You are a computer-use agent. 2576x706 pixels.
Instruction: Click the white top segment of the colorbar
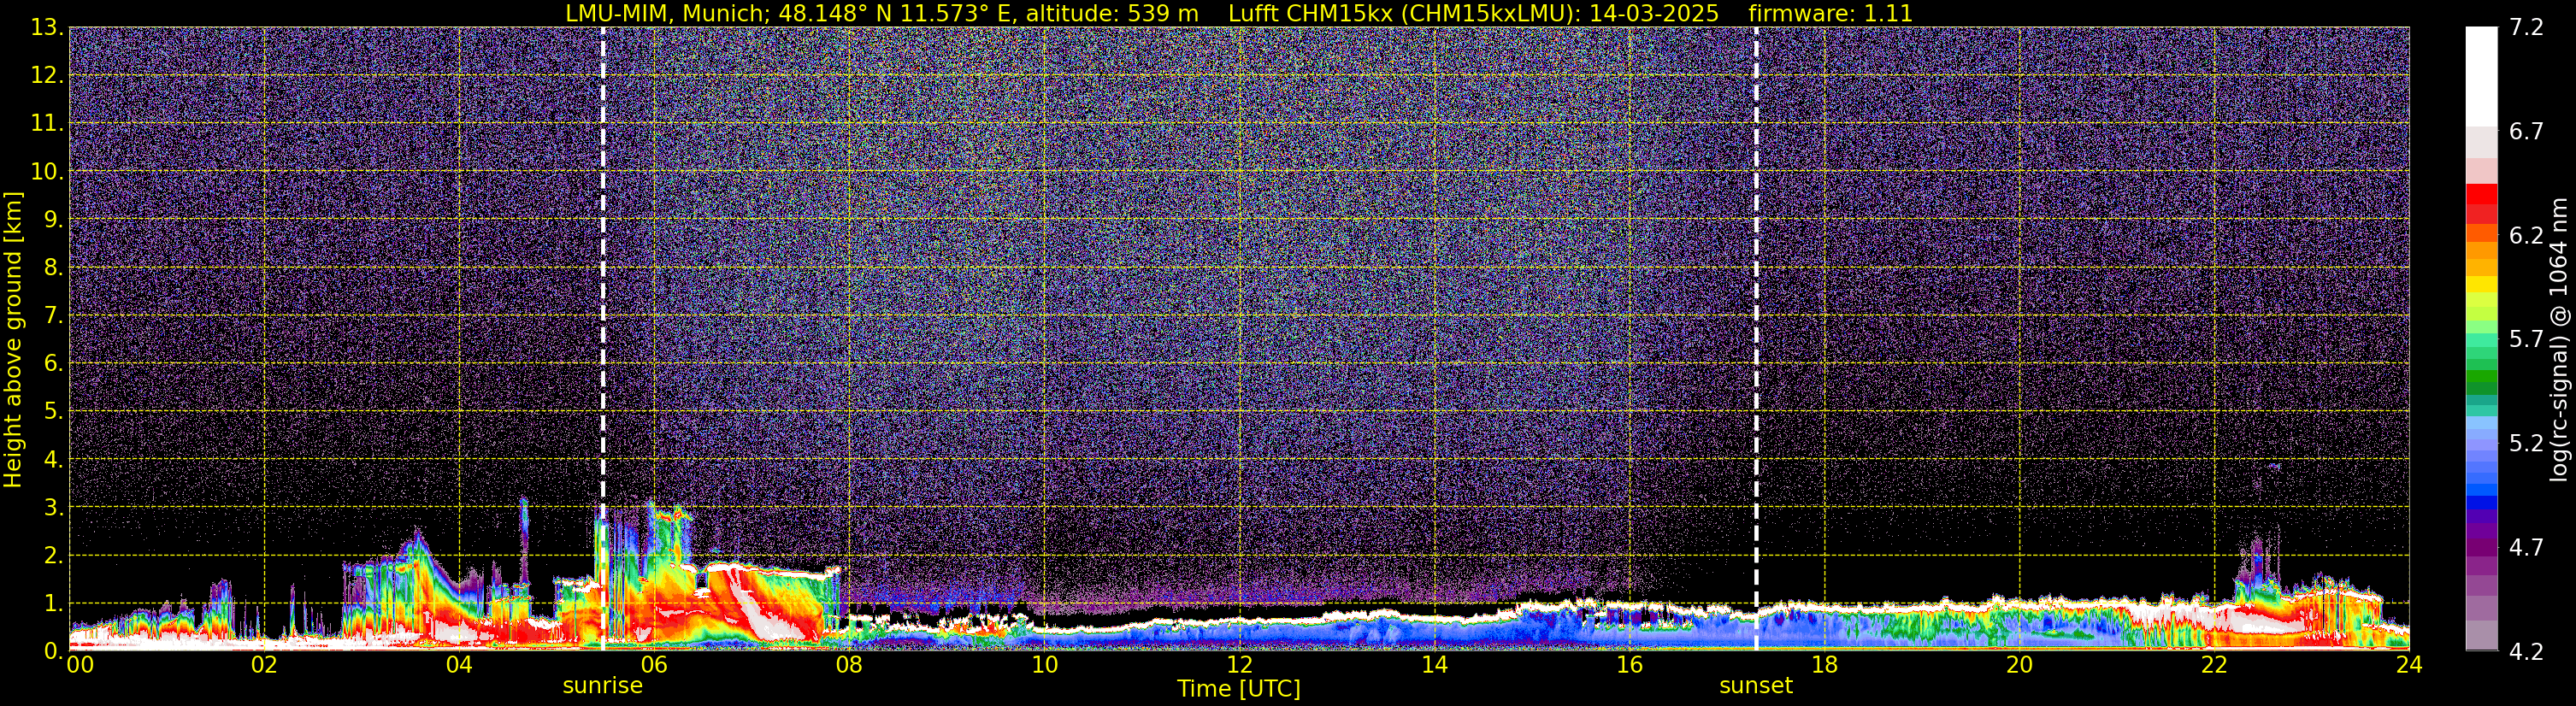pyautogui.click(x=2481, y=75)
